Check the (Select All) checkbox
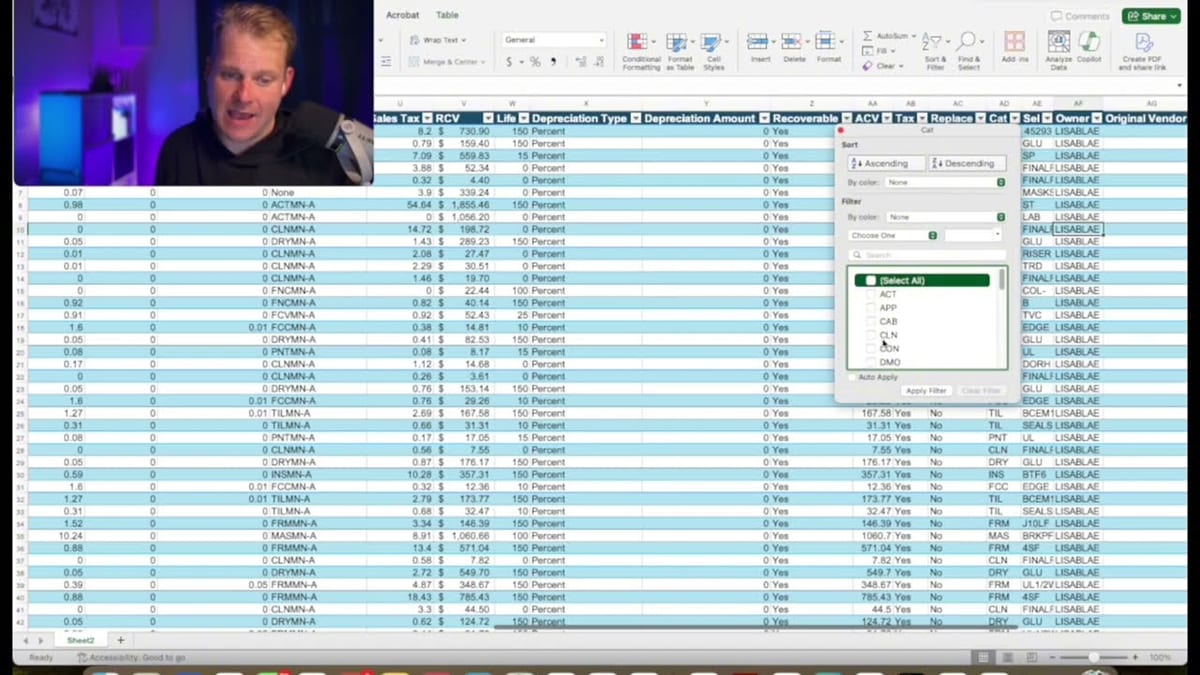 pos(871,281)
